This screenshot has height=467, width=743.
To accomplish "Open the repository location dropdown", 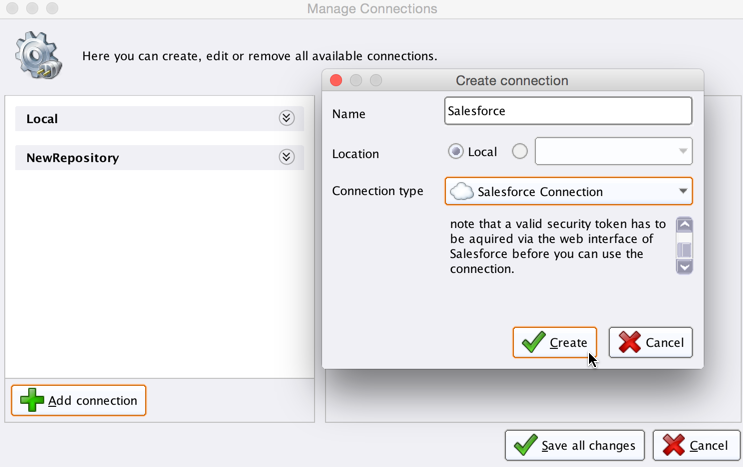I will (x=683, y=152).
